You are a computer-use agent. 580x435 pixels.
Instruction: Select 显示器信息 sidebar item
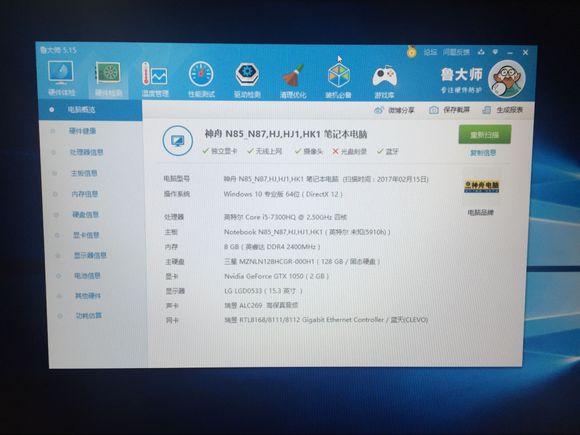[90, 255]
